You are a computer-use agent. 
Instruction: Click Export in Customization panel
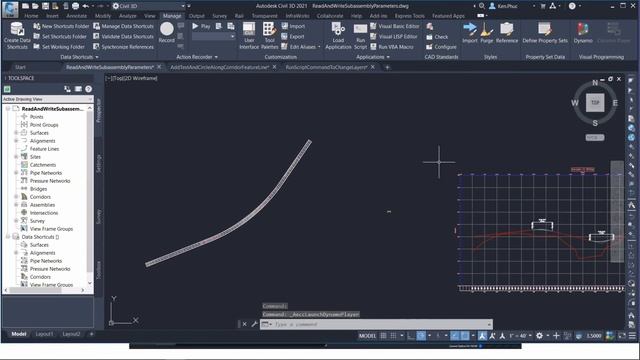pyautogui.click(x=293, y=36)
